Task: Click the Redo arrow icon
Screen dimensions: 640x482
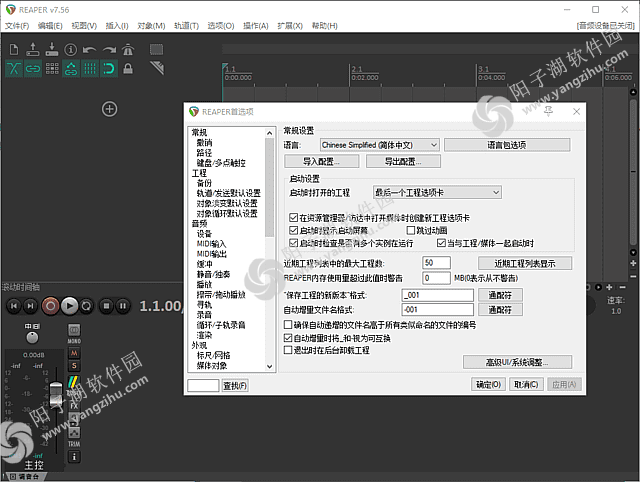Action: pos(109,50)
